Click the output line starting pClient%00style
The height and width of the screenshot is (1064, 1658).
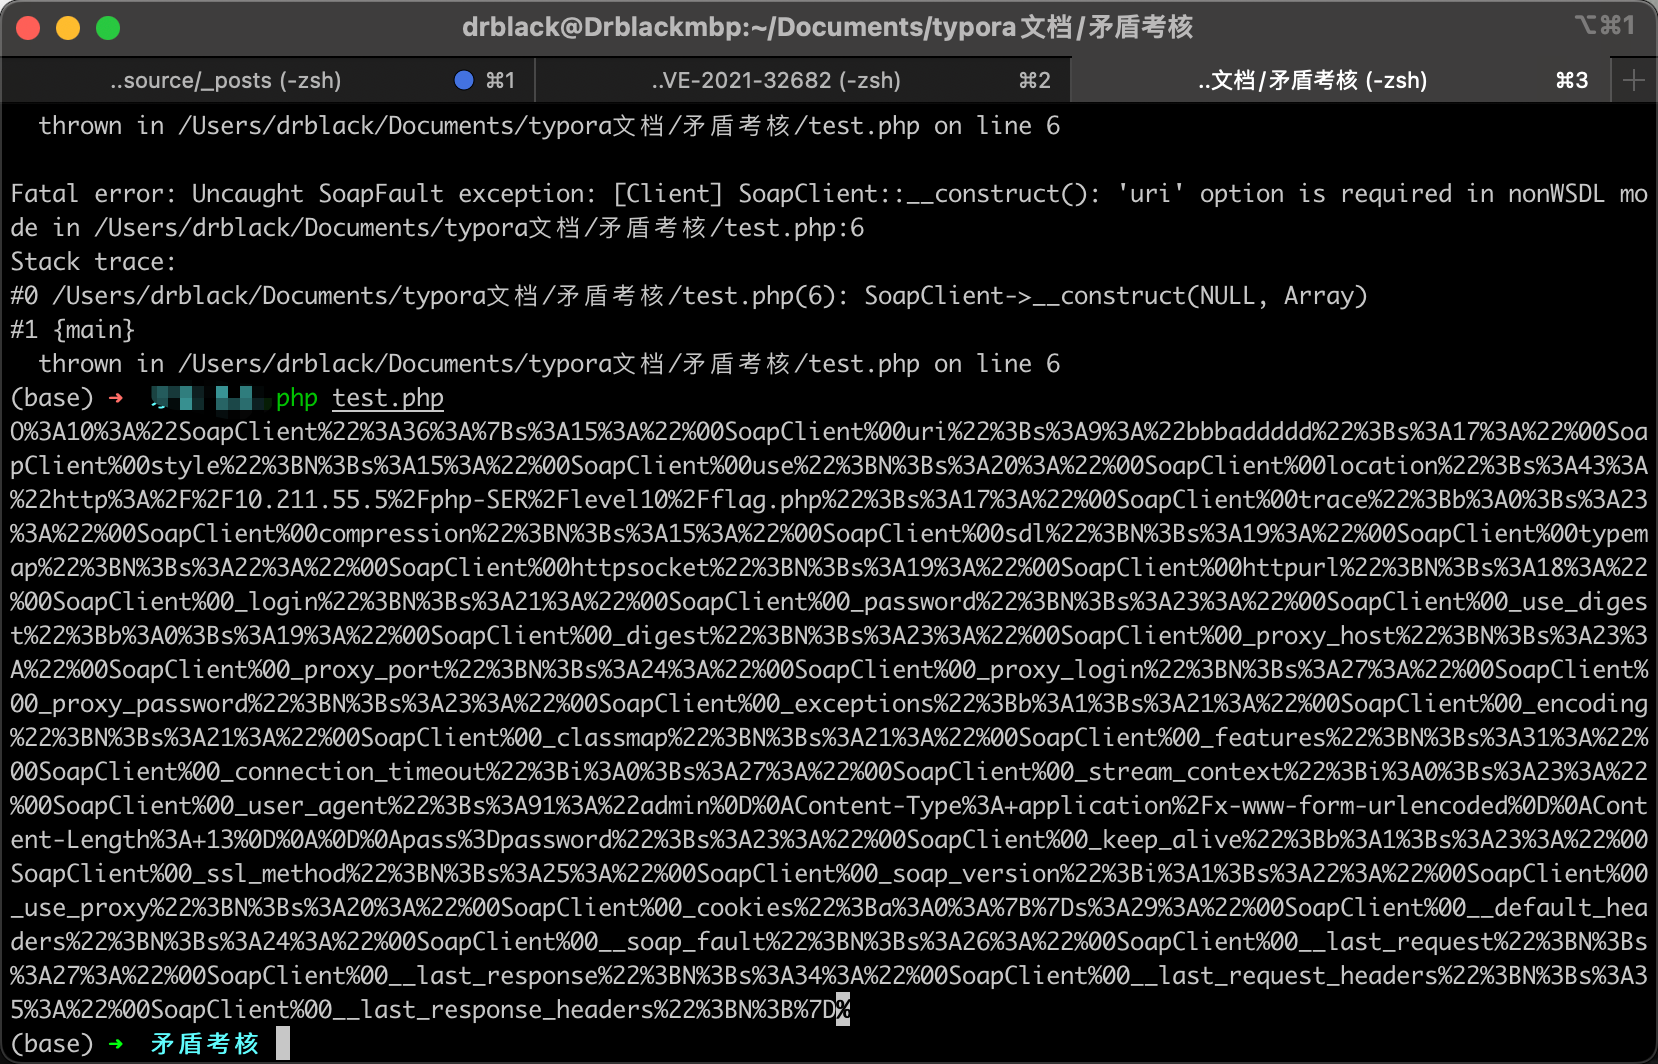[829, 466]
